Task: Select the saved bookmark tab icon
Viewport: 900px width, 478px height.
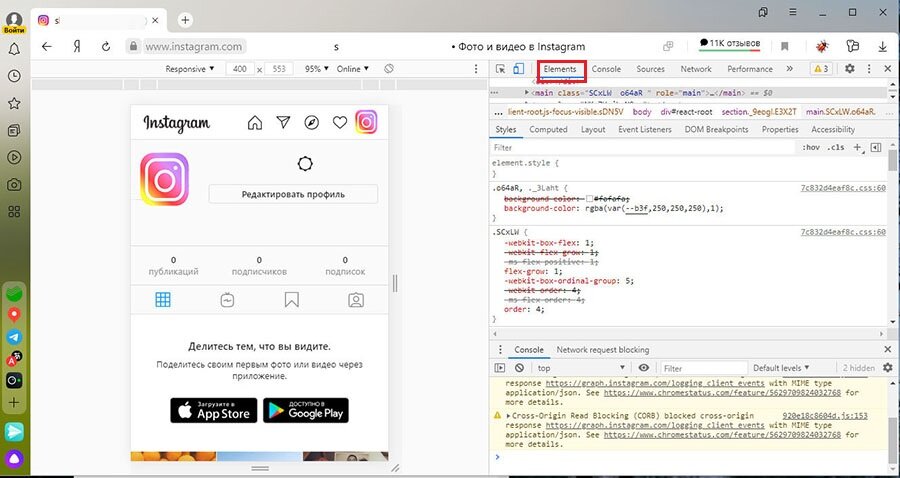Action: 292,300
